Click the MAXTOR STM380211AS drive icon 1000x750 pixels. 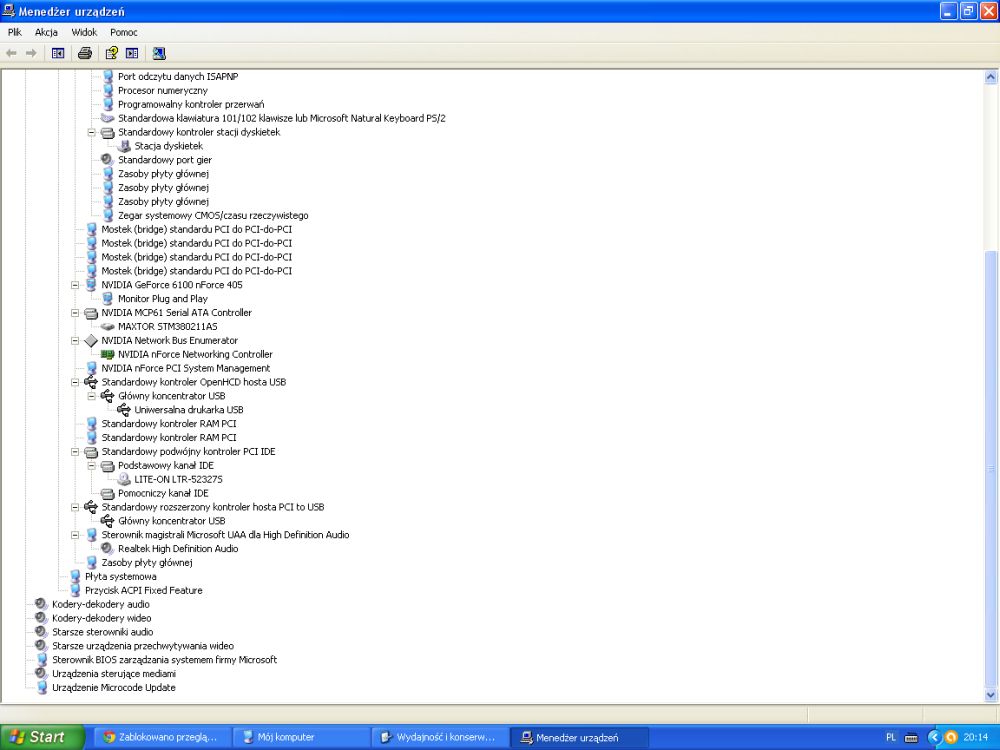coord(107,327)
